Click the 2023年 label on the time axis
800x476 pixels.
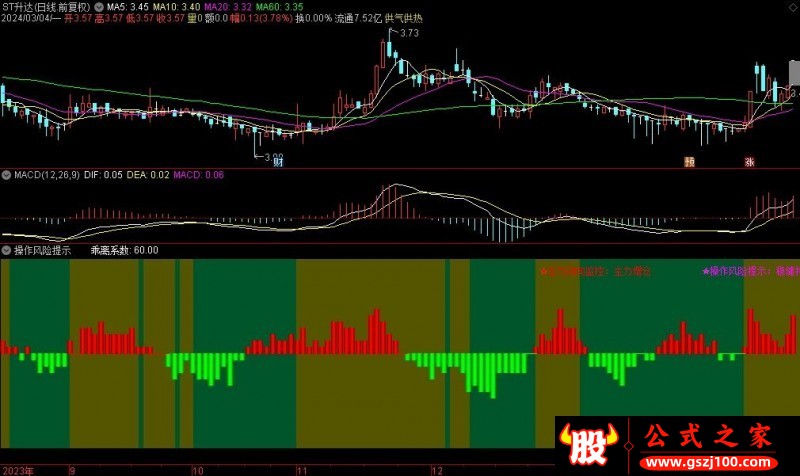[x=18, y=470]
